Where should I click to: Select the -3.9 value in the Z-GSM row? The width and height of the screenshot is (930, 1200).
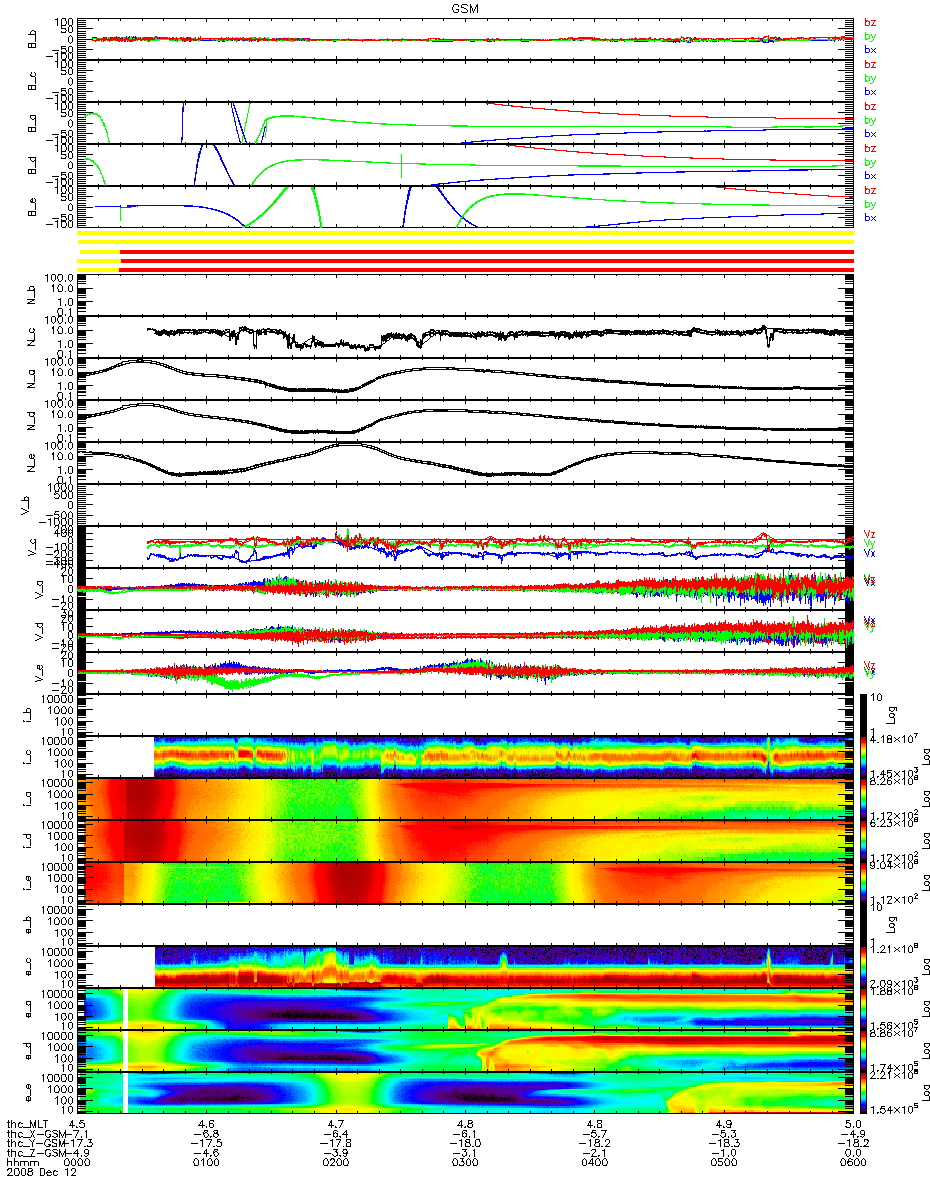336,1154
